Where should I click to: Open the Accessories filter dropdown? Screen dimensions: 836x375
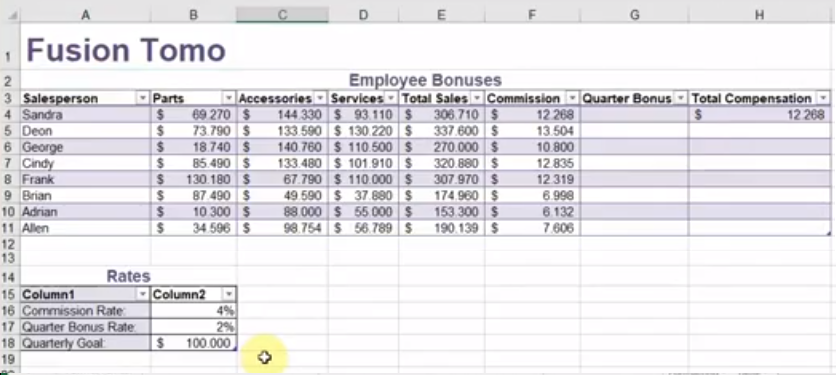320,99
